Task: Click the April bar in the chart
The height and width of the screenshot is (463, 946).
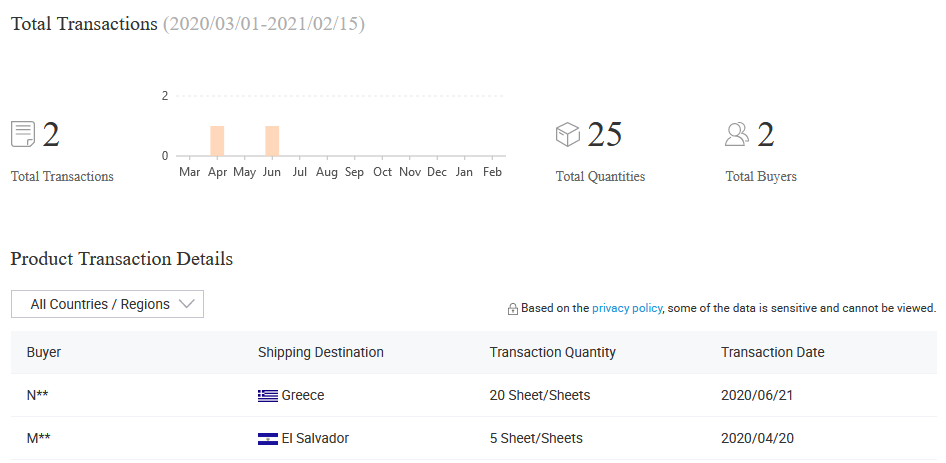Action: click(217, 141)
